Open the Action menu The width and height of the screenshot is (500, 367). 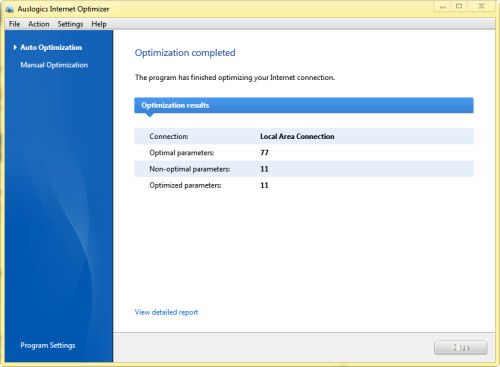pyautogui.click(x=39, y=24)
